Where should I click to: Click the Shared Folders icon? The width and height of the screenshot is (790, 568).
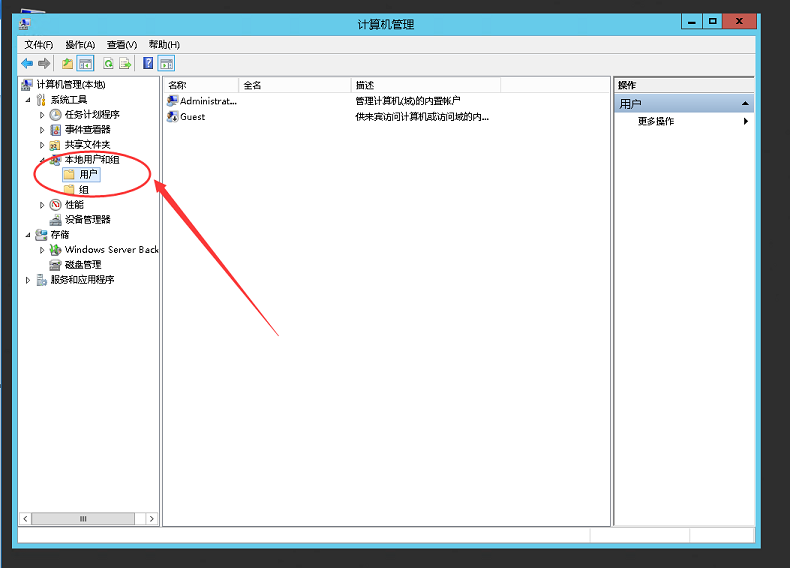coord(55,146)
